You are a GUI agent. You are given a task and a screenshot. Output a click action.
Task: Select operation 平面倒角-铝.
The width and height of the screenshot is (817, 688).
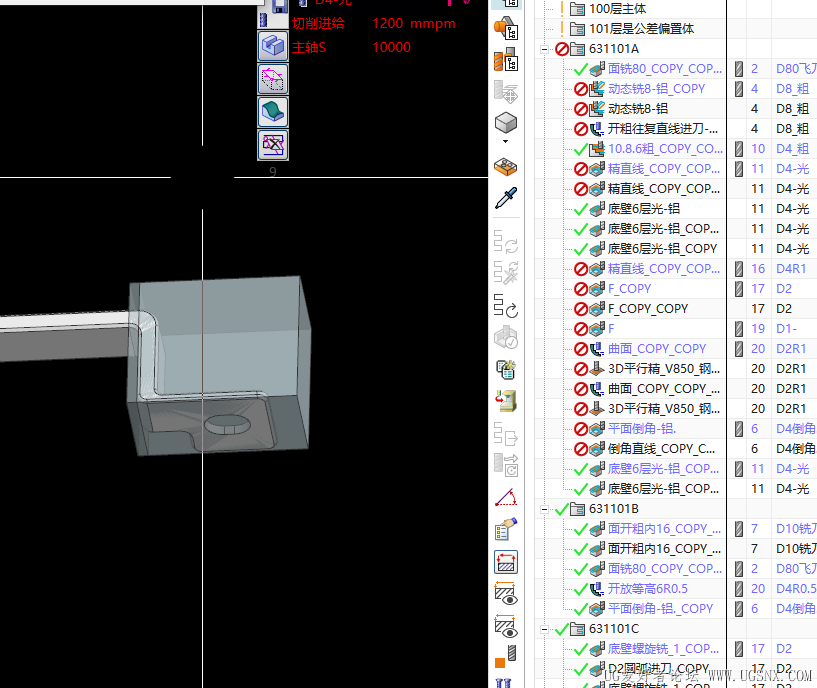641,428
